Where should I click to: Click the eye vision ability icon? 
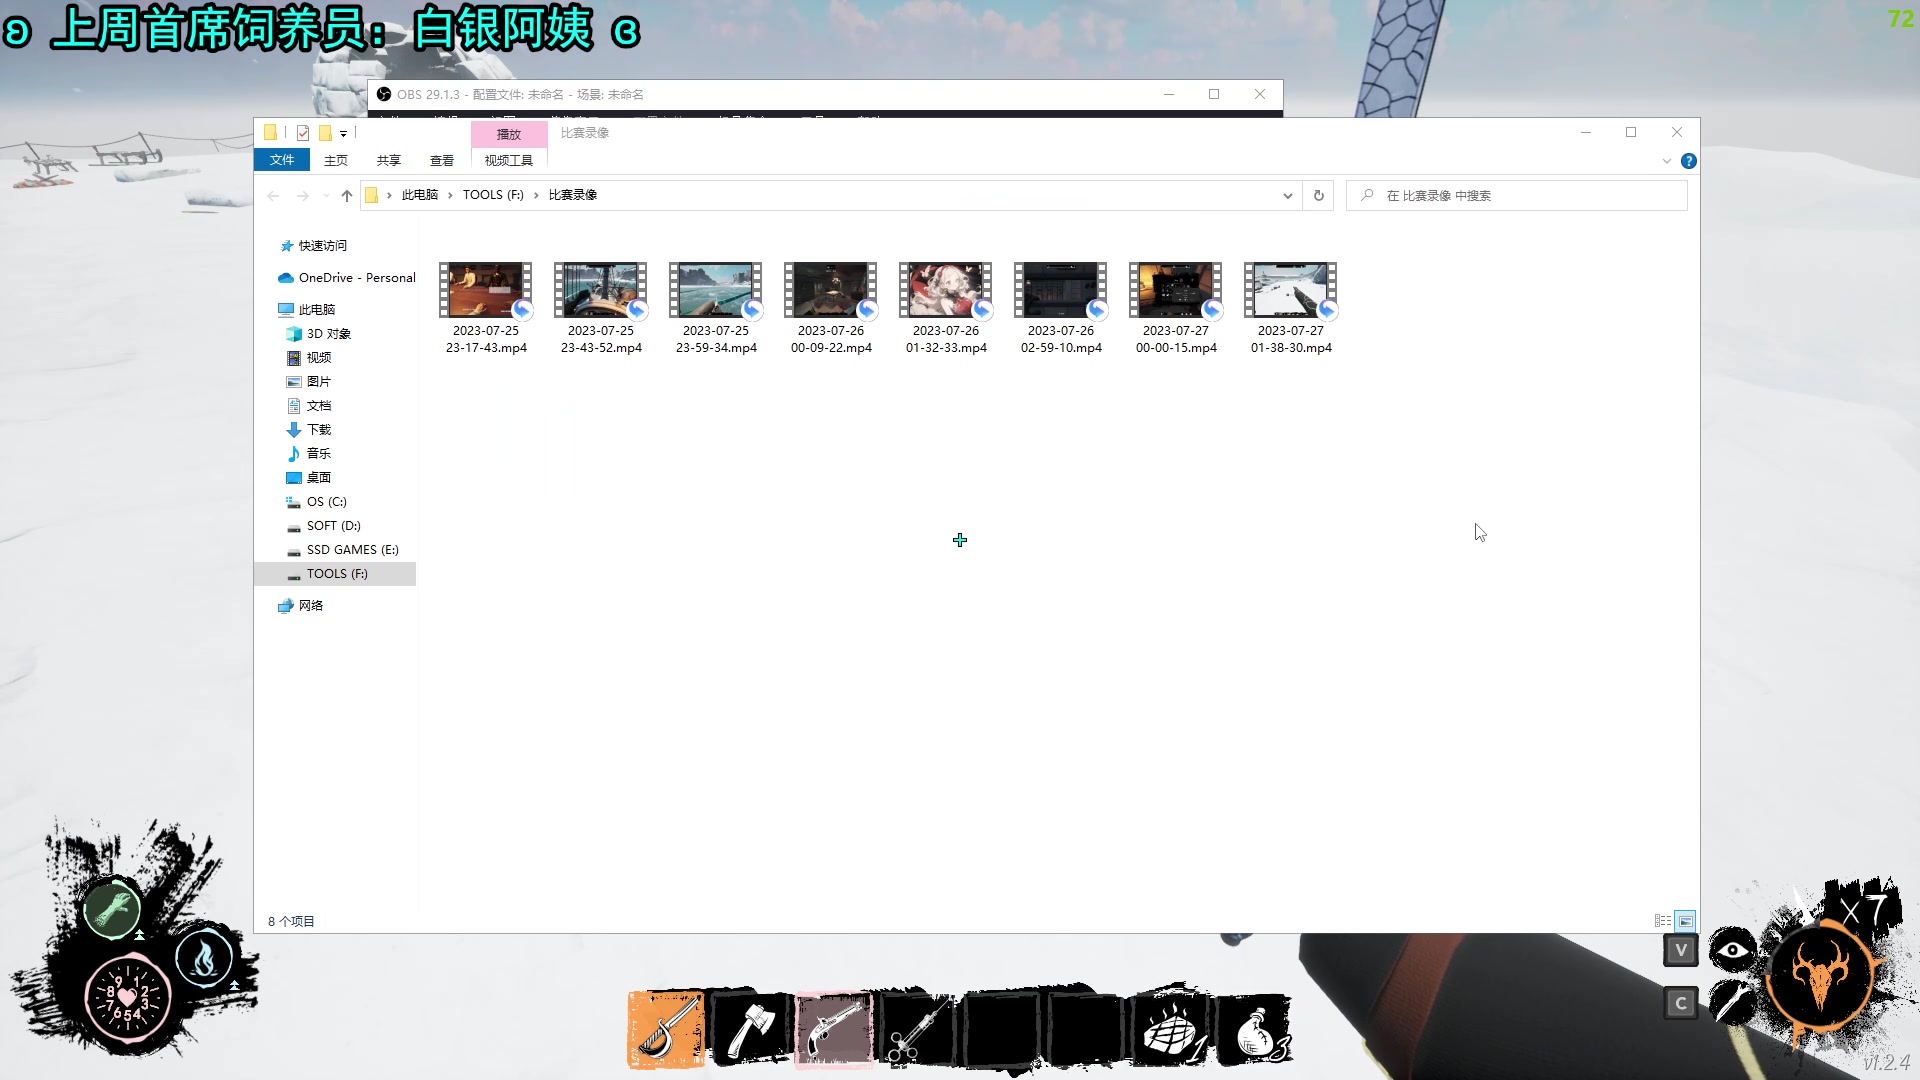pyautogui.click(x=1733, y=950)
